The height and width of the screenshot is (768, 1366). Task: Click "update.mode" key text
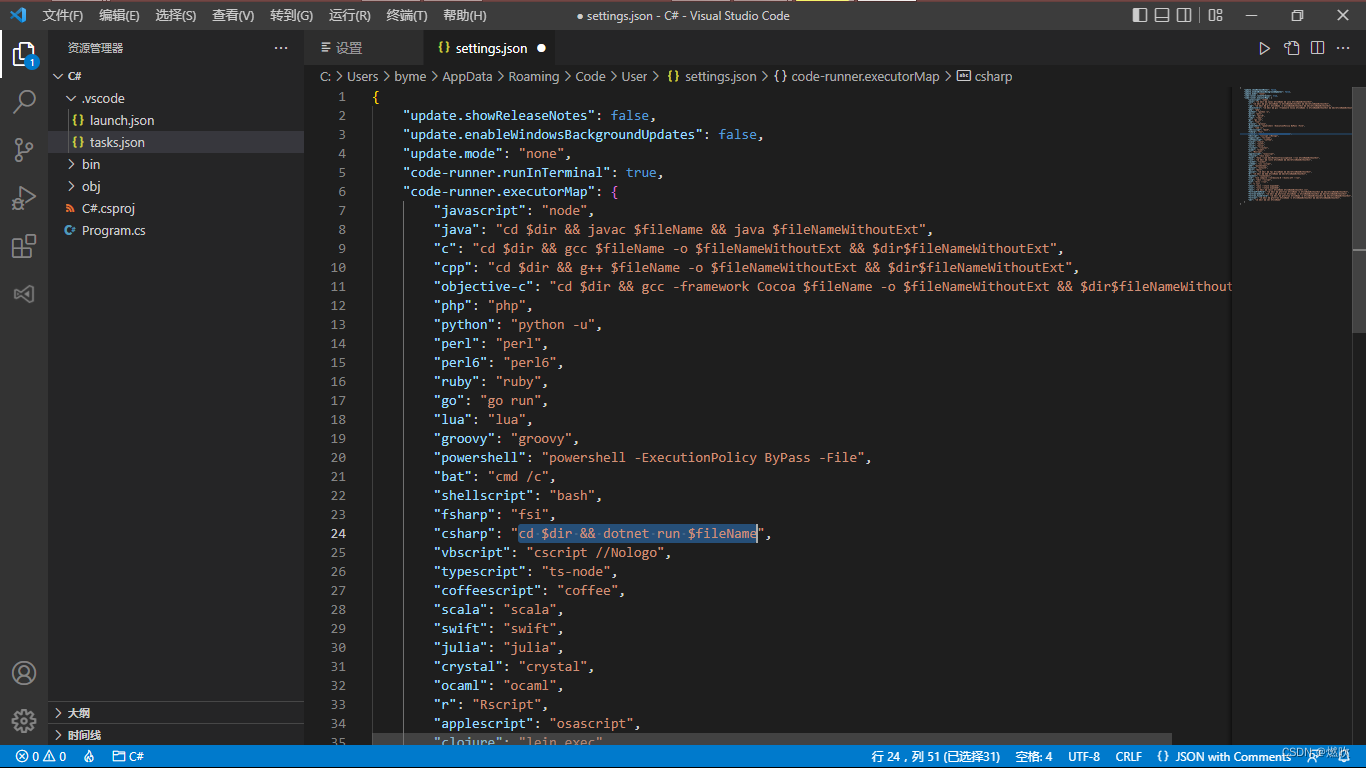(x=452, y=153)
